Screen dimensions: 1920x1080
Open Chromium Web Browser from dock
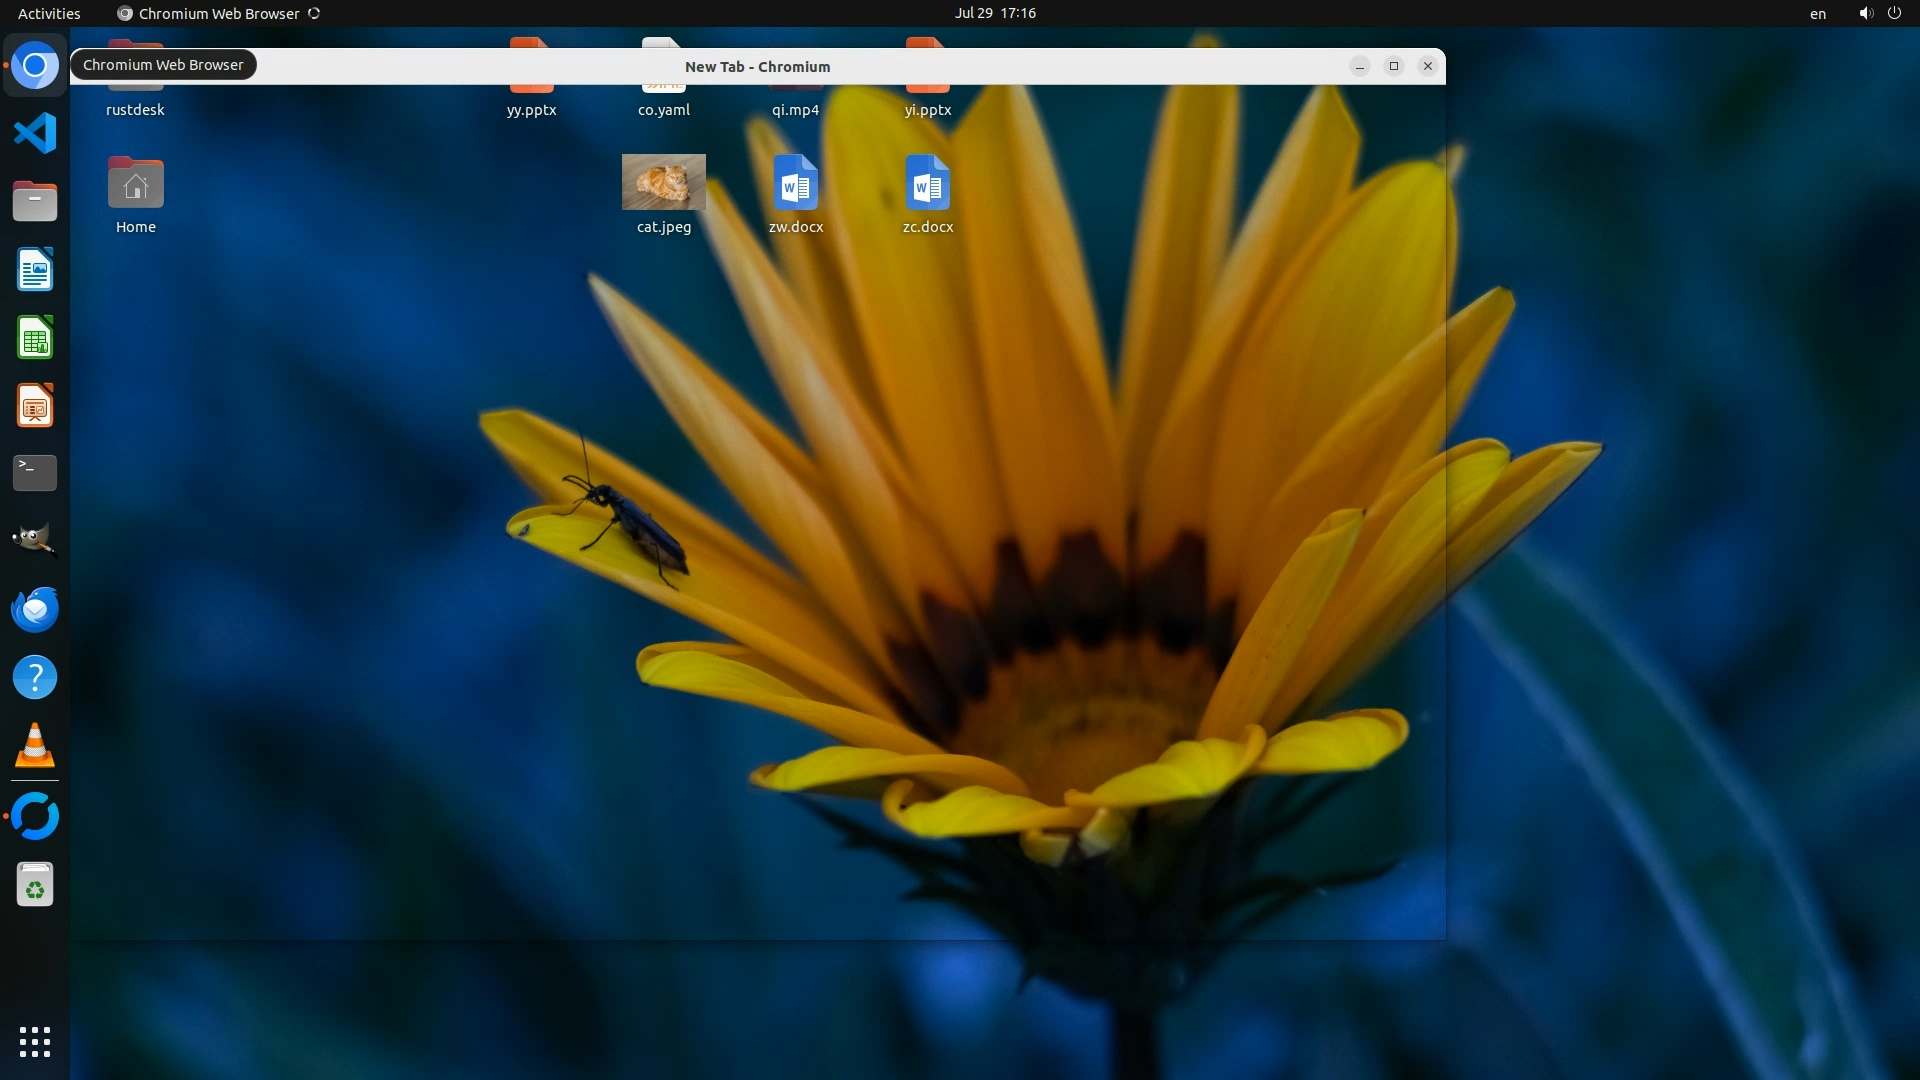tap(35, 66)
